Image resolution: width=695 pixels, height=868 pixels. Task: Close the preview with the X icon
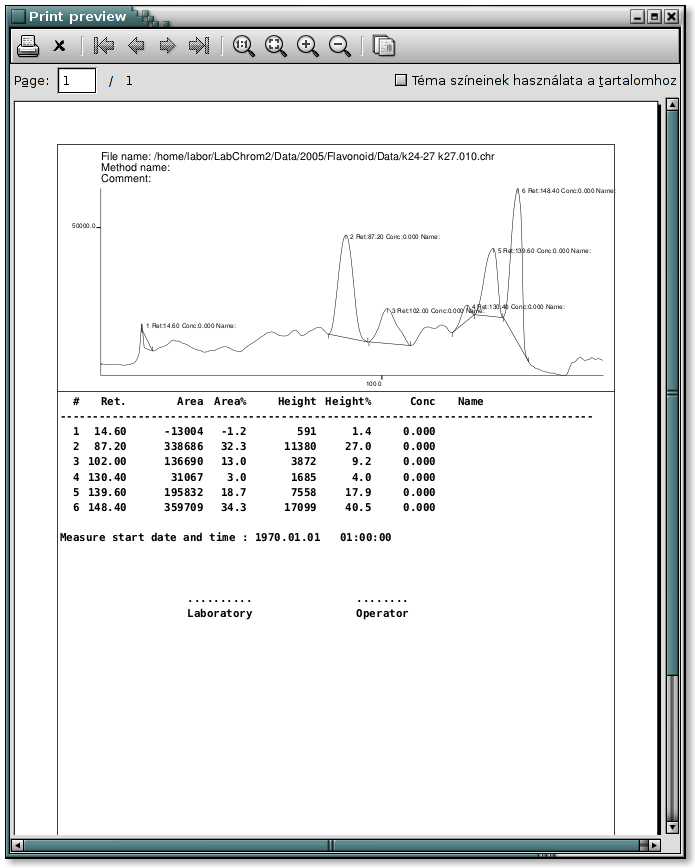point(60,46)
